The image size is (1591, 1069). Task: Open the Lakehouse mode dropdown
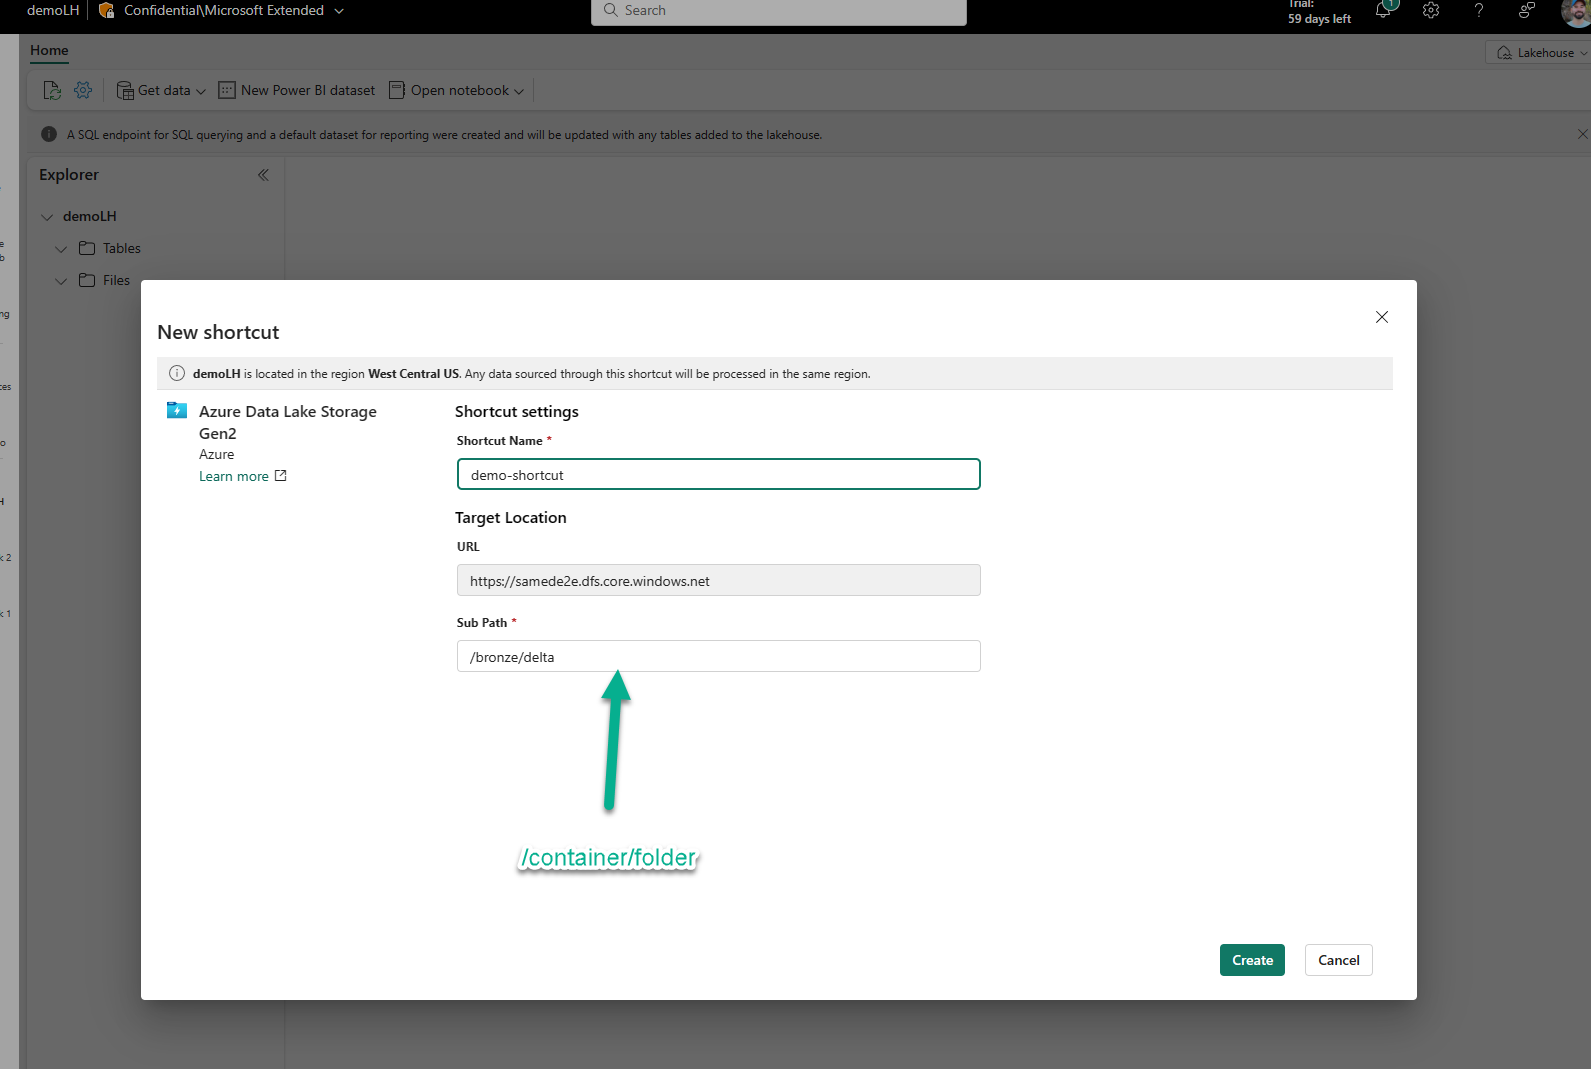[1540, 53]
